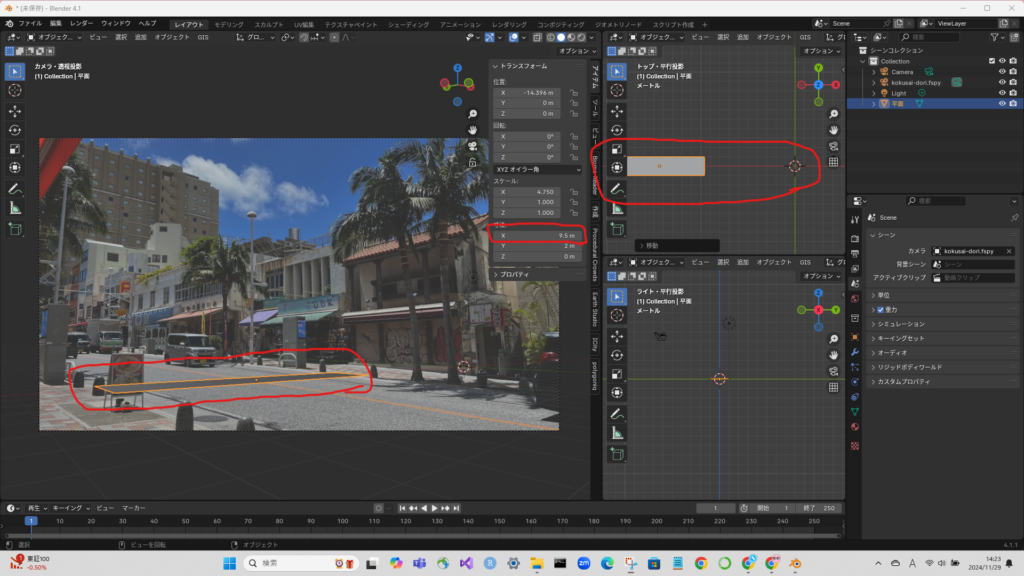
Task: Open the Modifier properties wrench tab
Action: click(855, 352)
